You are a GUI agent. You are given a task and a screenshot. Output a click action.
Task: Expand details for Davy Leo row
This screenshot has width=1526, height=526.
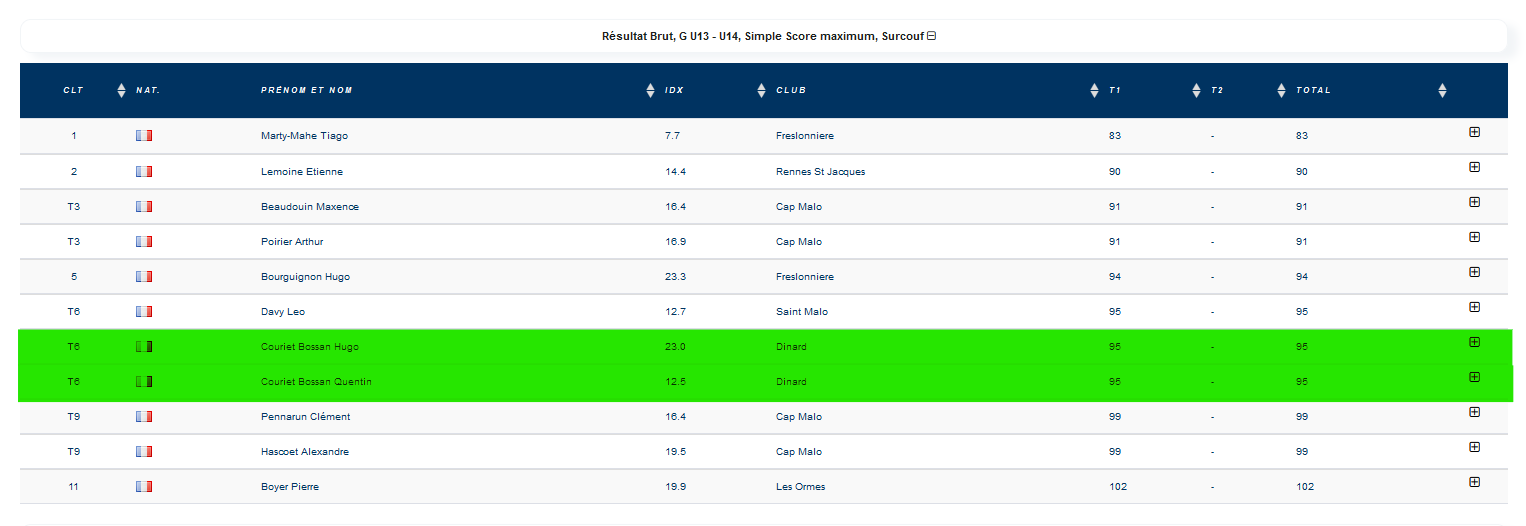pyautogui.click(x=1474, y=307)
